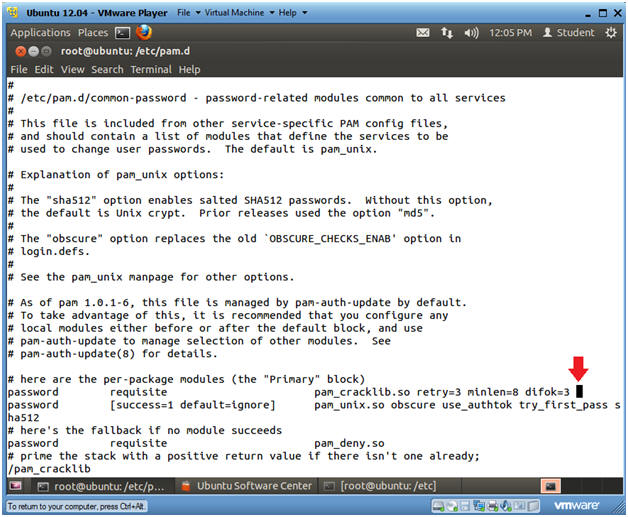Open the Terminal menu in menubar
This screenshot has width=628, height=517.
(x=151, y=69)
